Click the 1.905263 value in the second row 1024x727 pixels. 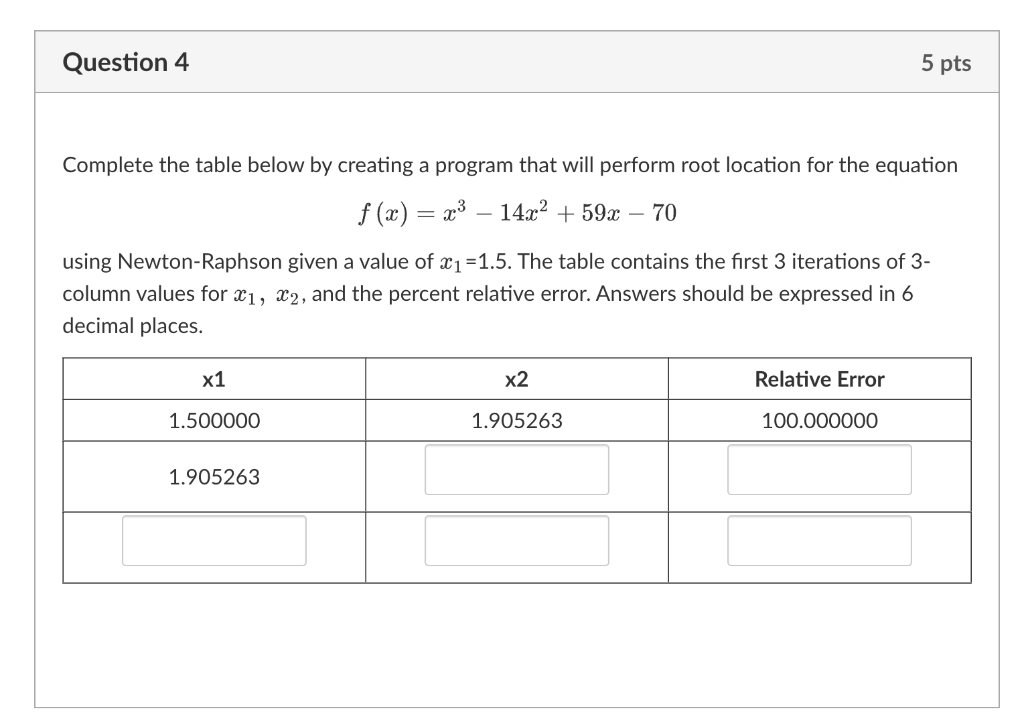pyautogui.click(x=213, y=477)
